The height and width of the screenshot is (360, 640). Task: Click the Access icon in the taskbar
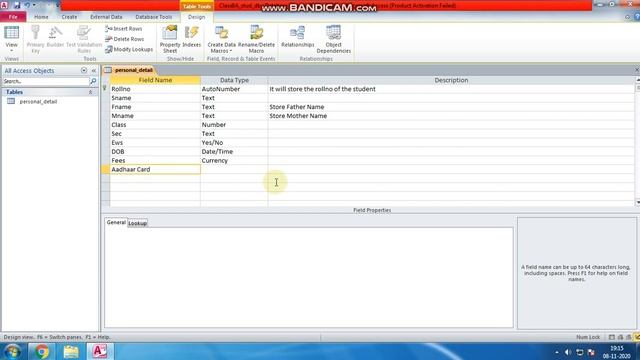(100, 351)
